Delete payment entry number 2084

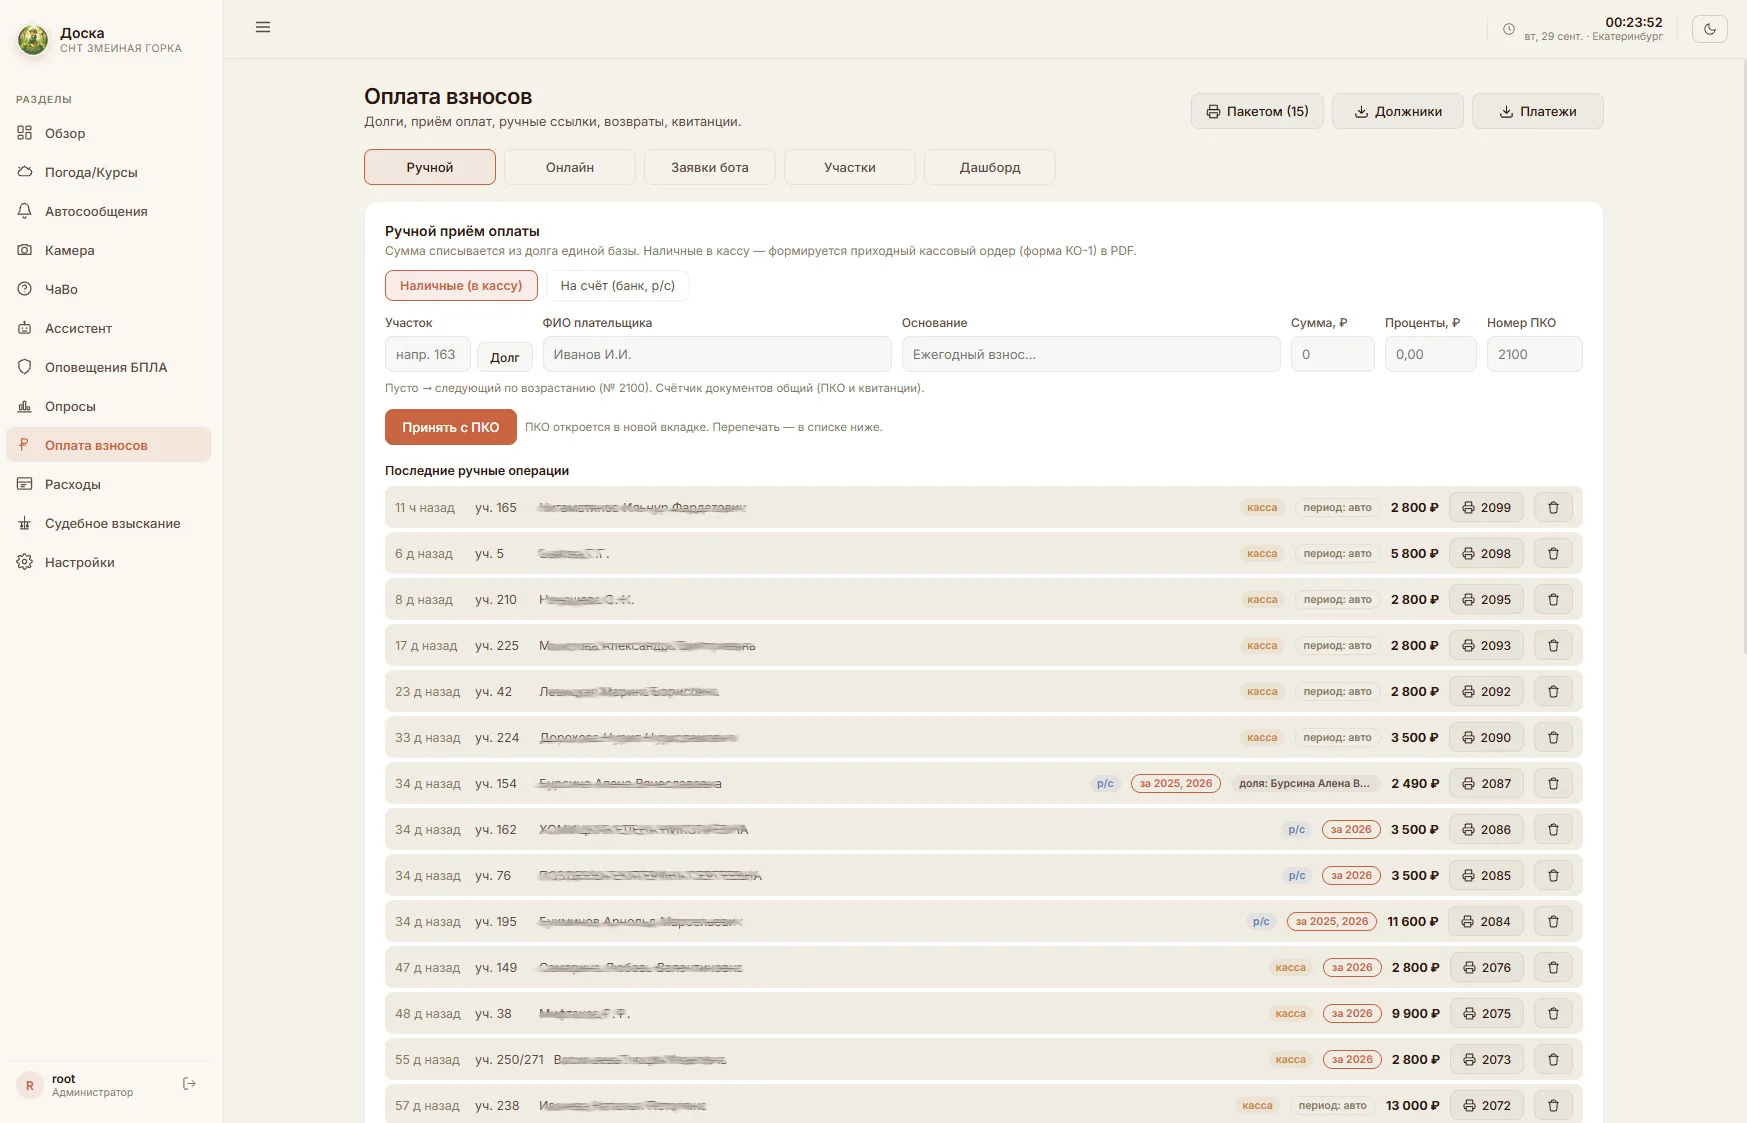[x=1553, y=922]
